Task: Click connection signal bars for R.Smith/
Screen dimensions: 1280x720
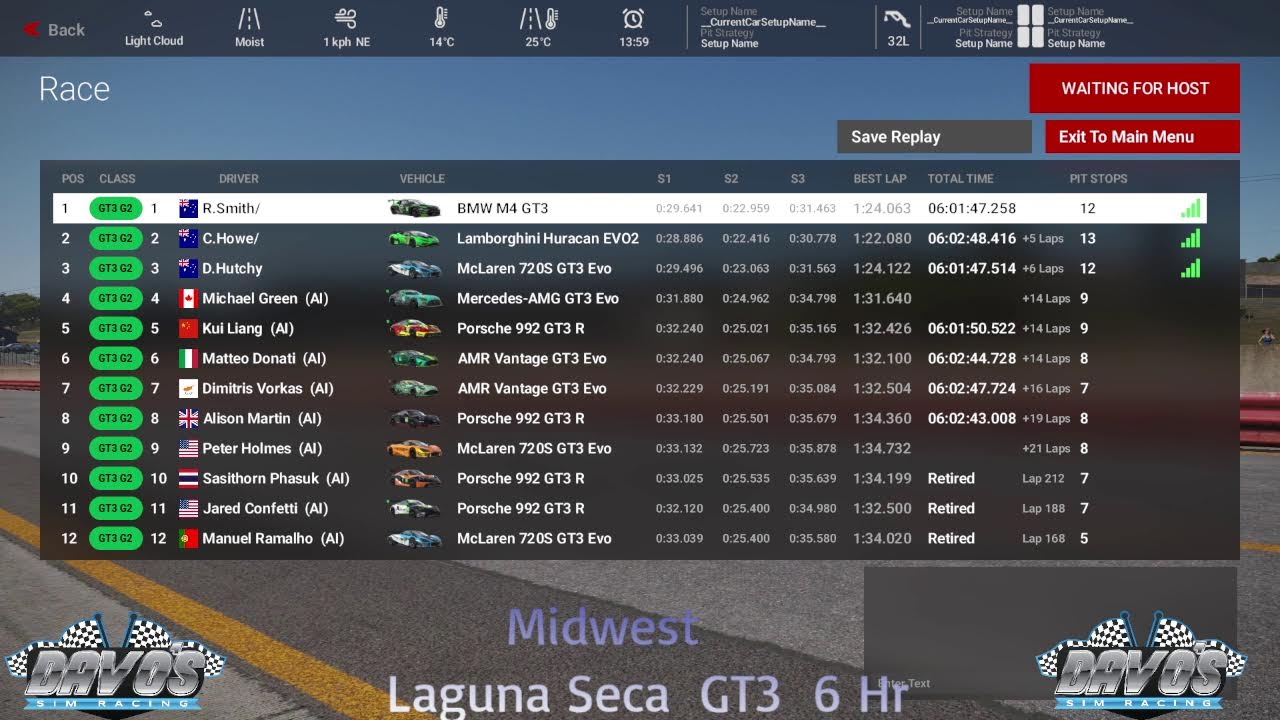Action: (x=1190, y=208)
